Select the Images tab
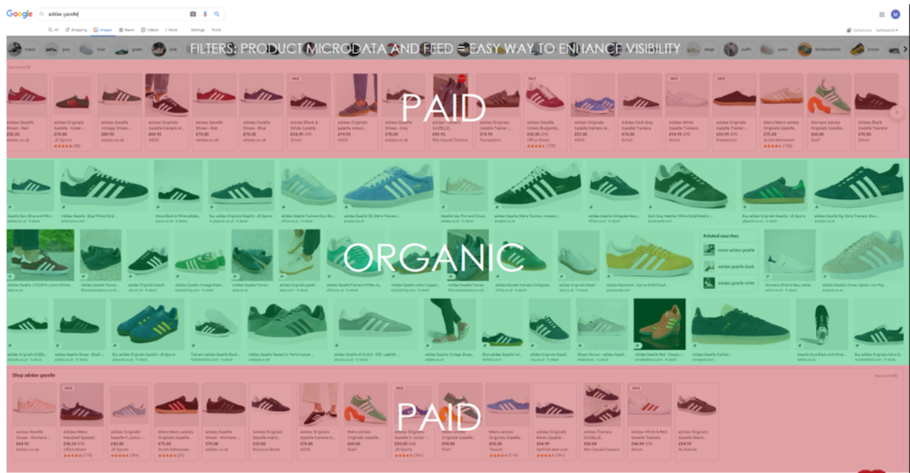 pyautogui.click(x=103, y=30)
